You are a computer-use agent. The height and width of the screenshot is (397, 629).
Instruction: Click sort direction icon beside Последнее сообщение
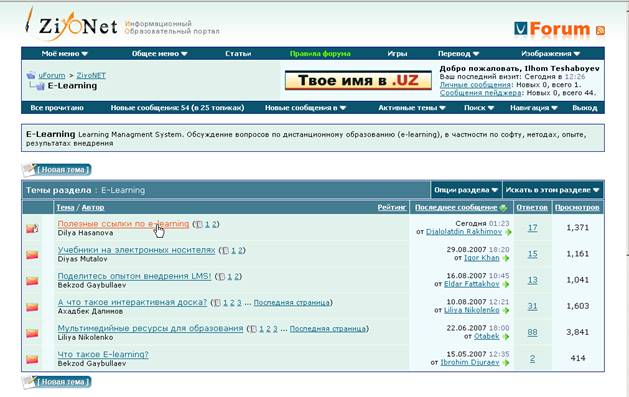[503, 208]
